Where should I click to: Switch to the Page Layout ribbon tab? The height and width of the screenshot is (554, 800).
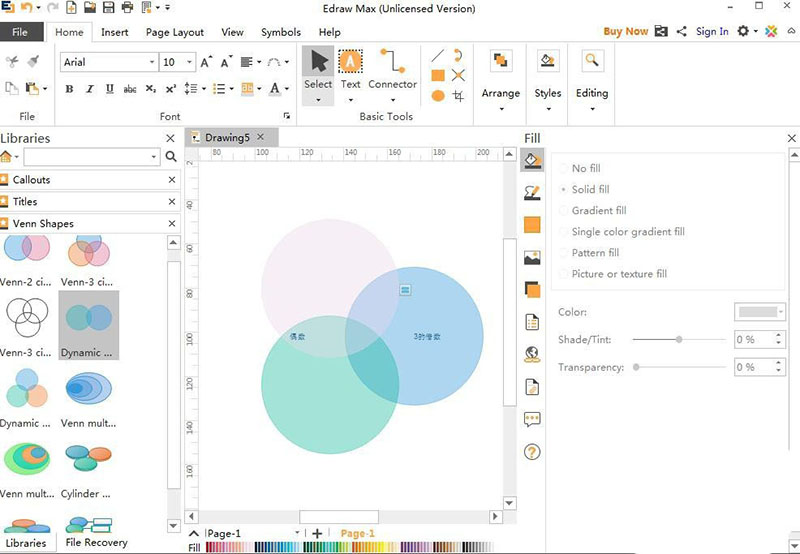[x=175, y=32]
